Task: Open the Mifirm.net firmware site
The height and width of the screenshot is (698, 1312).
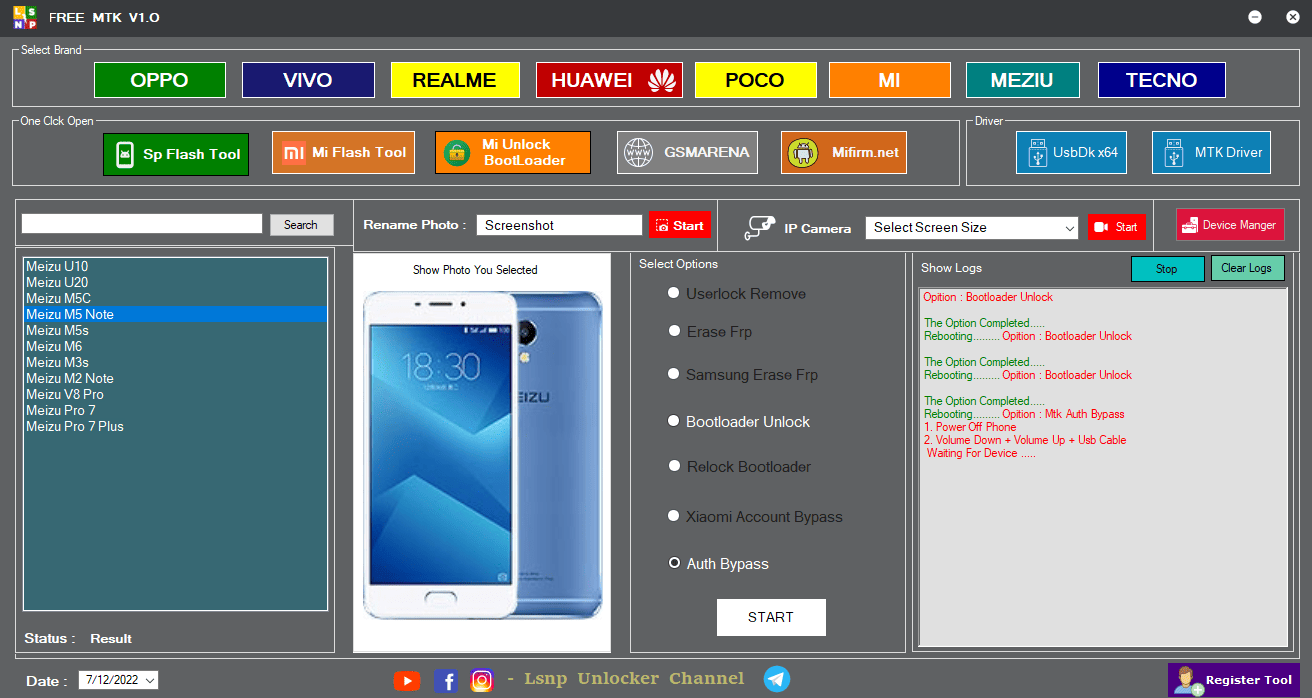Action: pos(843,152)
